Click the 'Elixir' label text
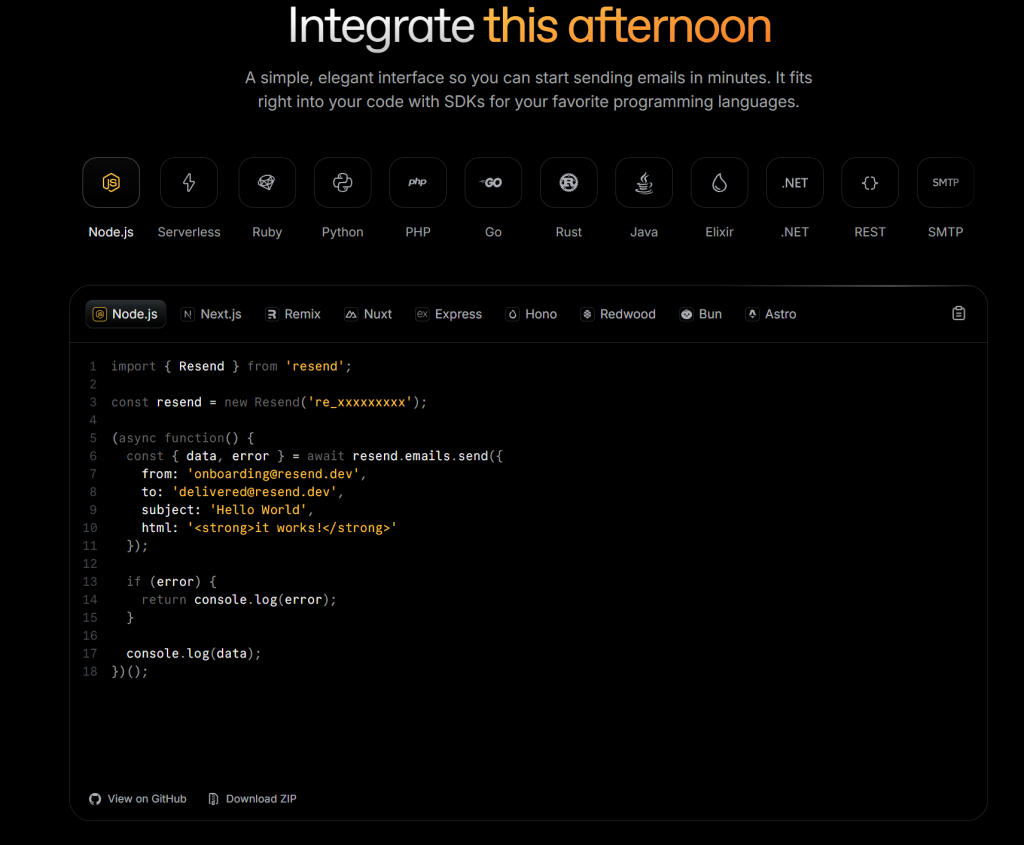The width and height of the screenshot is (1024, 845). pyautogui.click(x=719, y=232)
